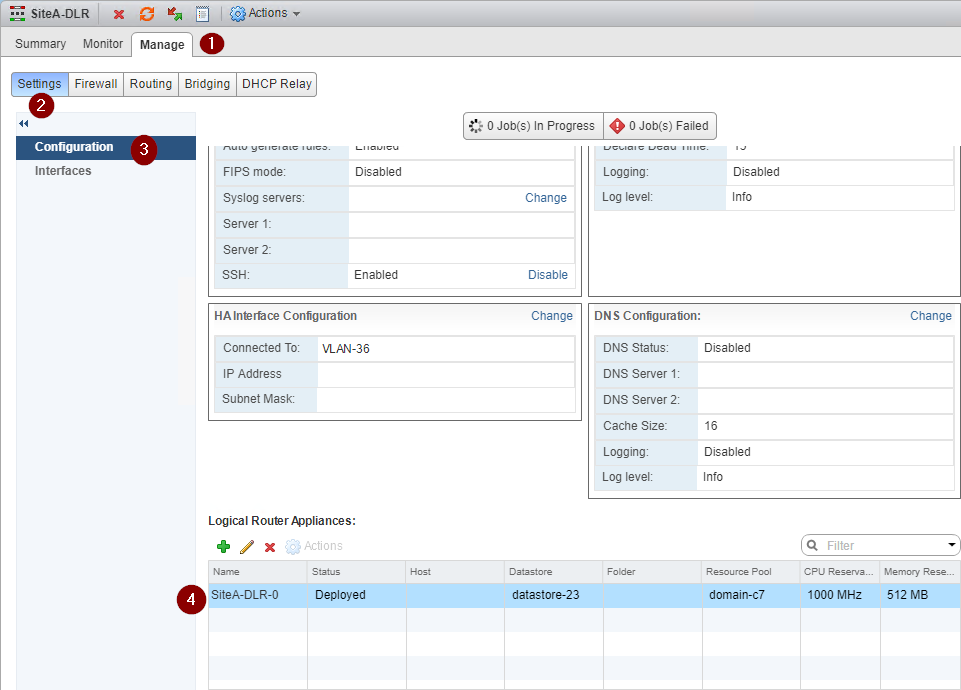This screenshot has width=961, height=690.
Task: Switch to the Monitor tab
Action: tap(103, 44)
